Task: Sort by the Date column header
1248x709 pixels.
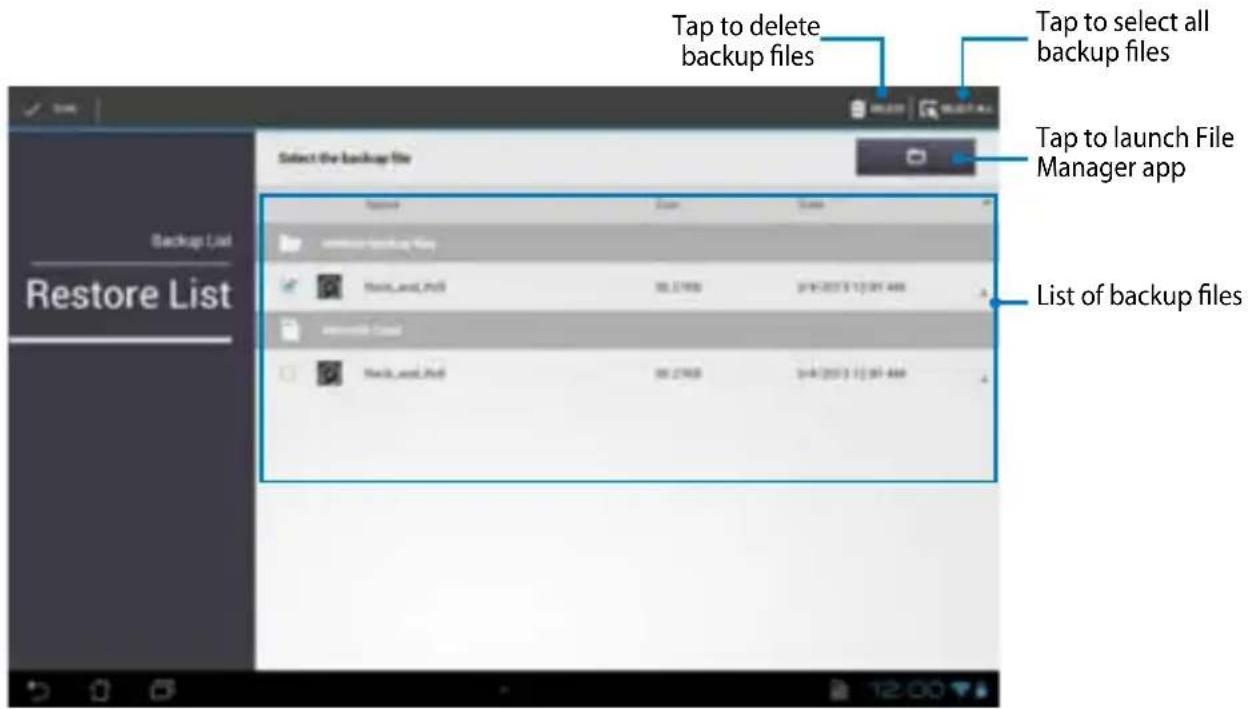Action: pos(812,205)
